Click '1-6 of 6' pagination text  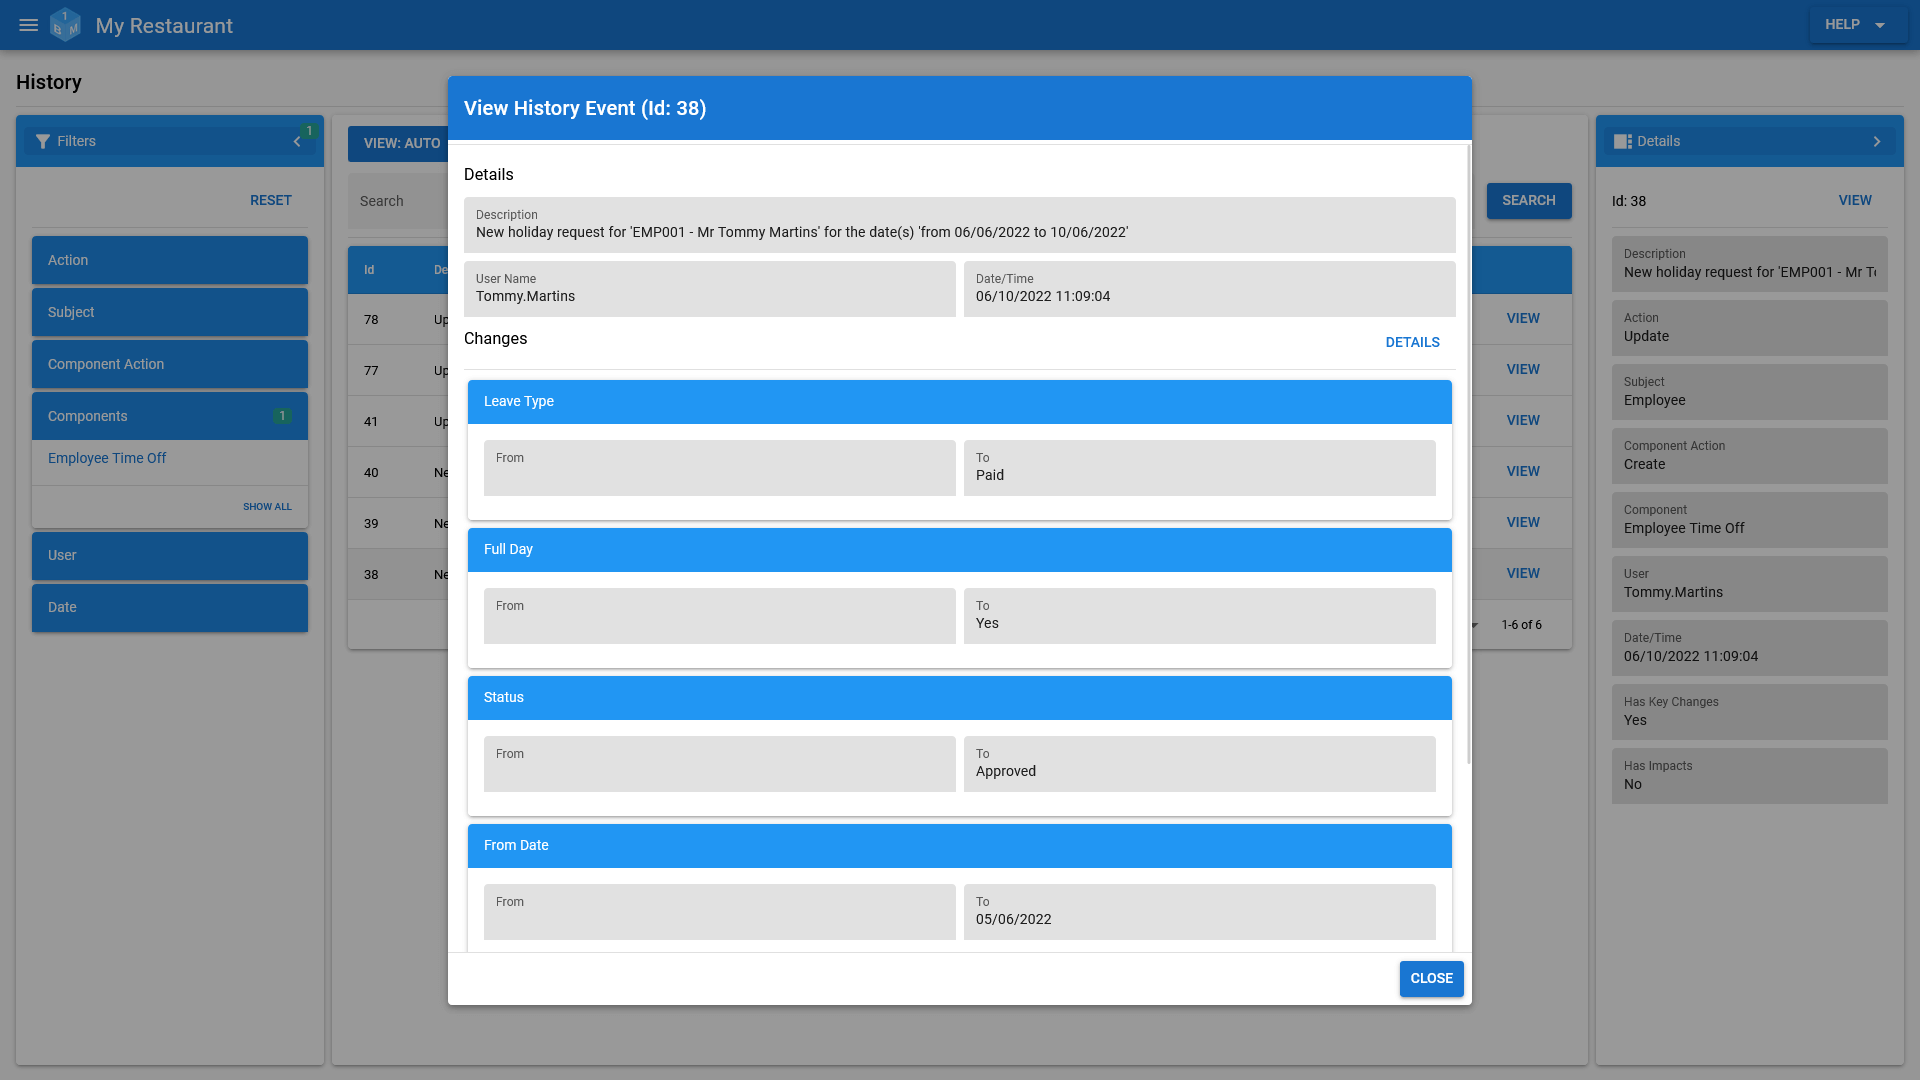tap(1521, 625)
